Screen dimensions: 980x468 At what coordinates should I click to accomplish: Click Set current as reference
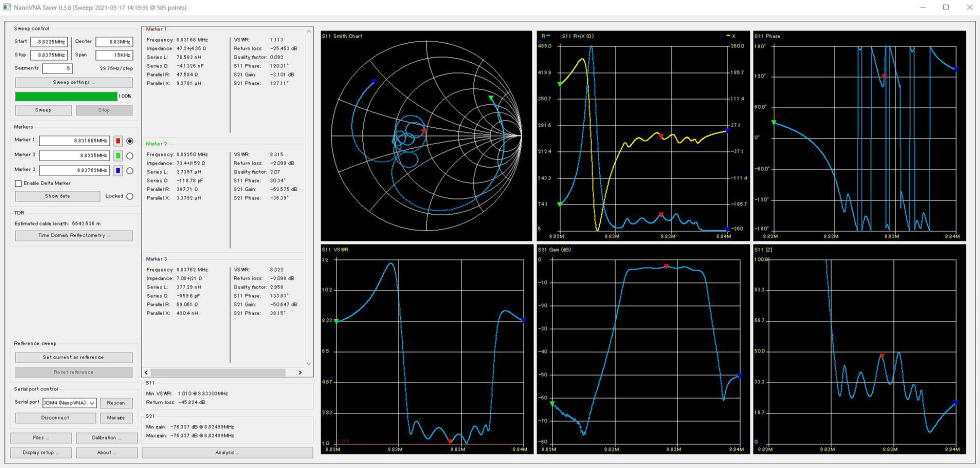72,357
